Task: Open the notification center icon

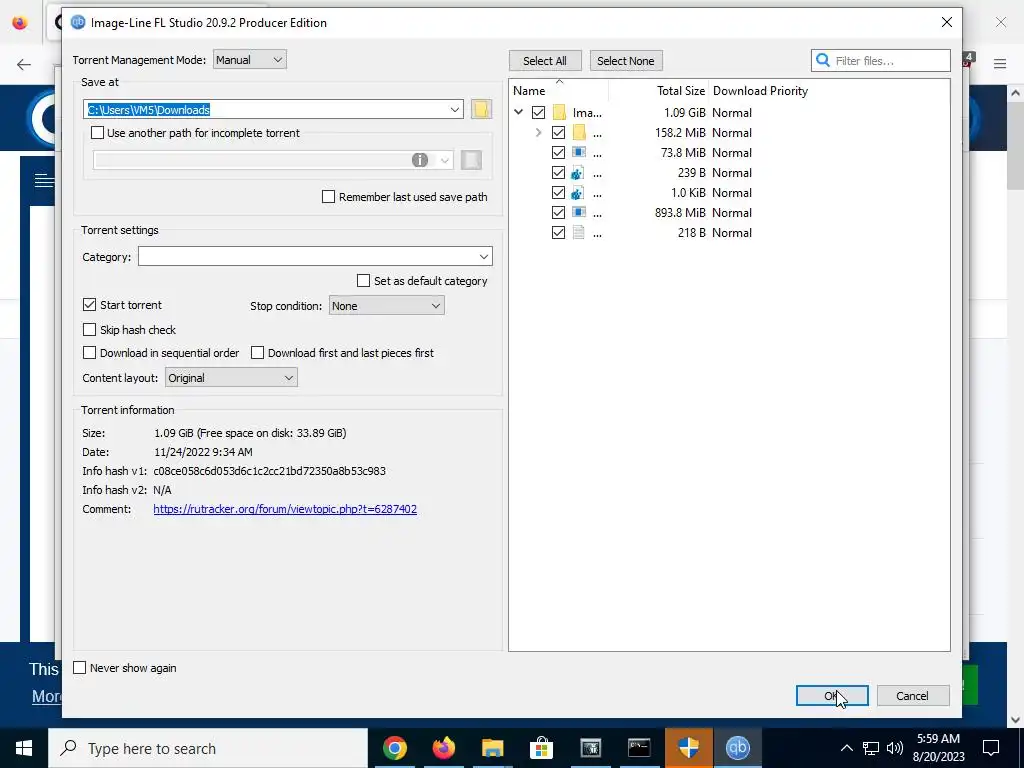Action: (991, 748)
